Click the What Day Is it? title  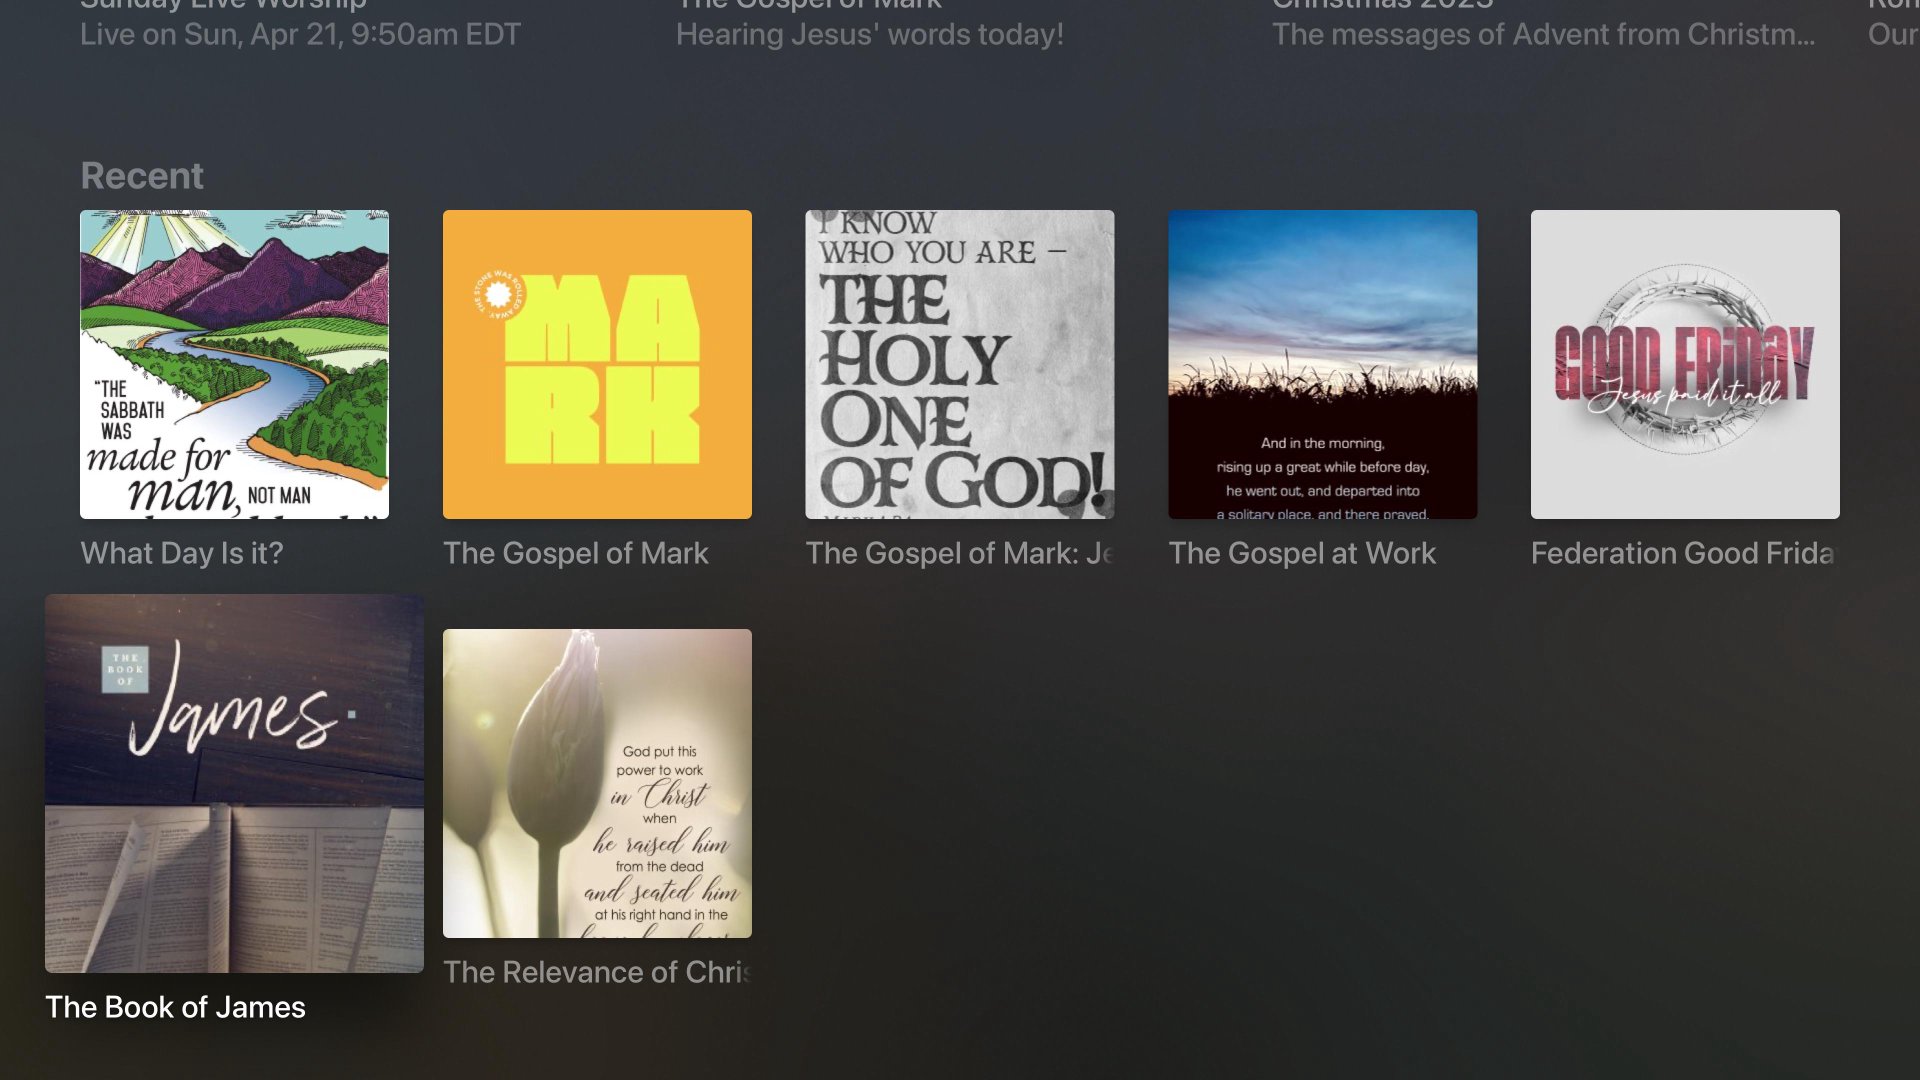[x=182, y=553]
